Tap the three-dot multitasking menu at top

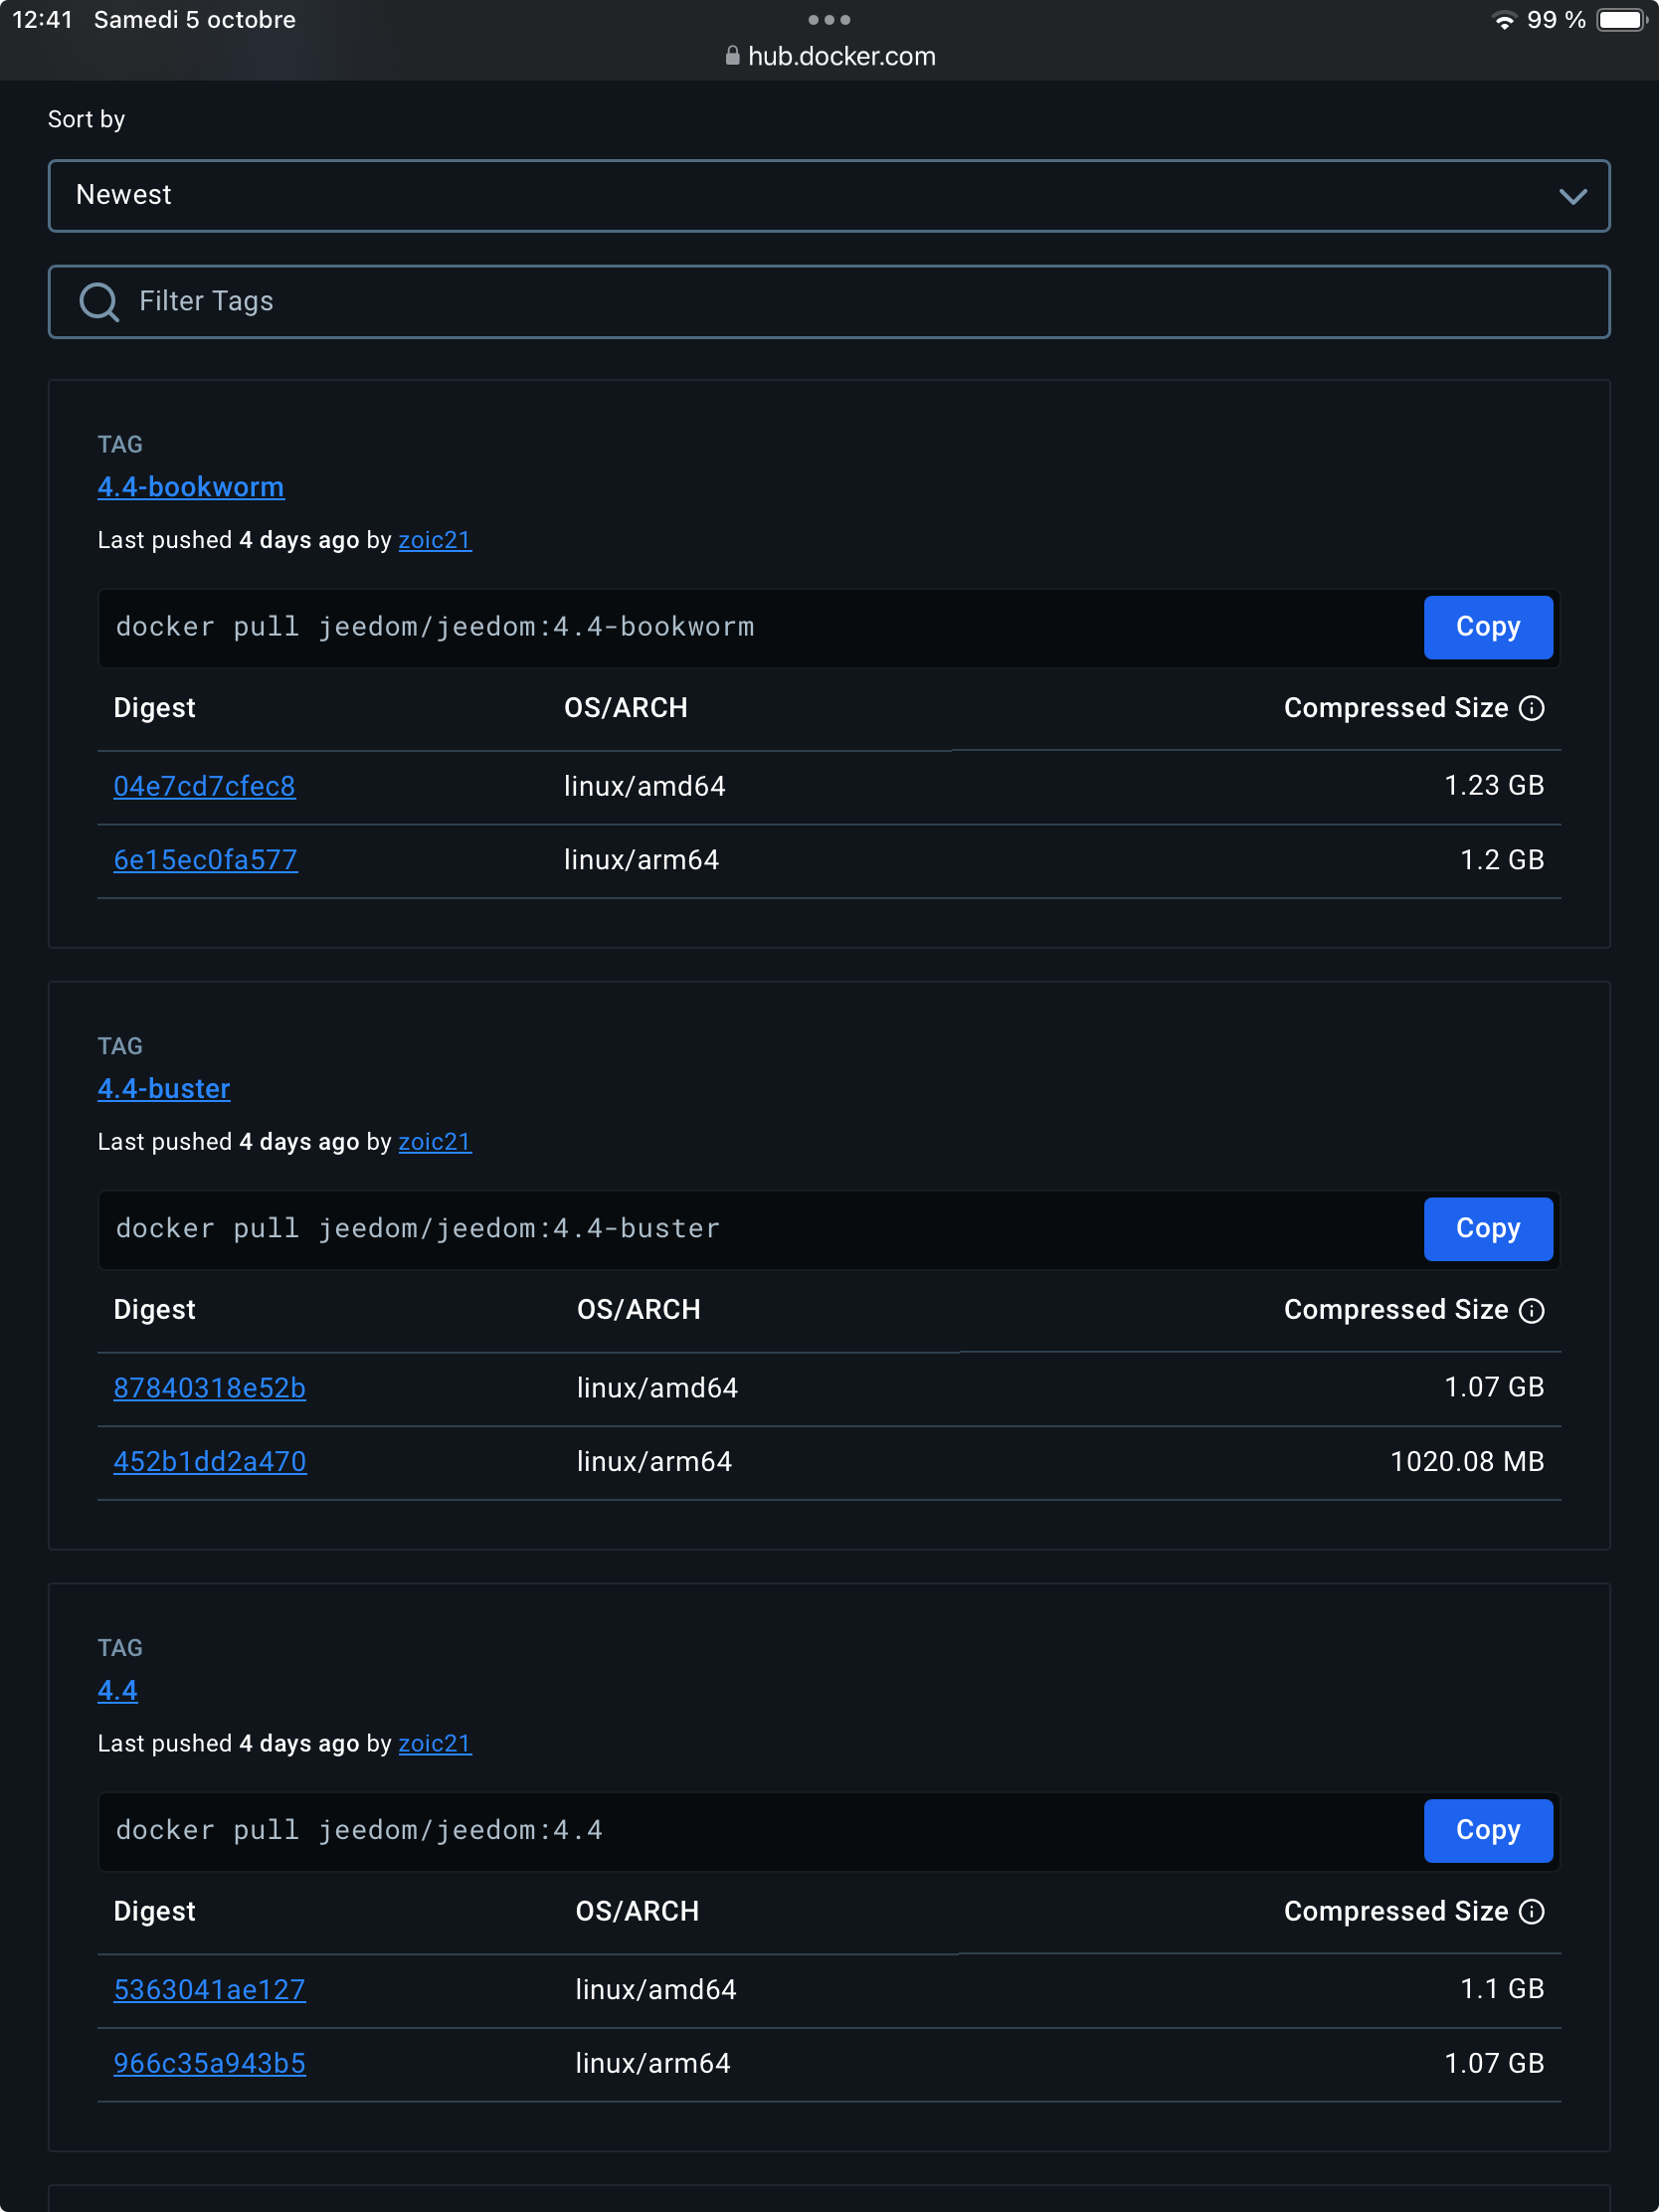pos(829,20)
